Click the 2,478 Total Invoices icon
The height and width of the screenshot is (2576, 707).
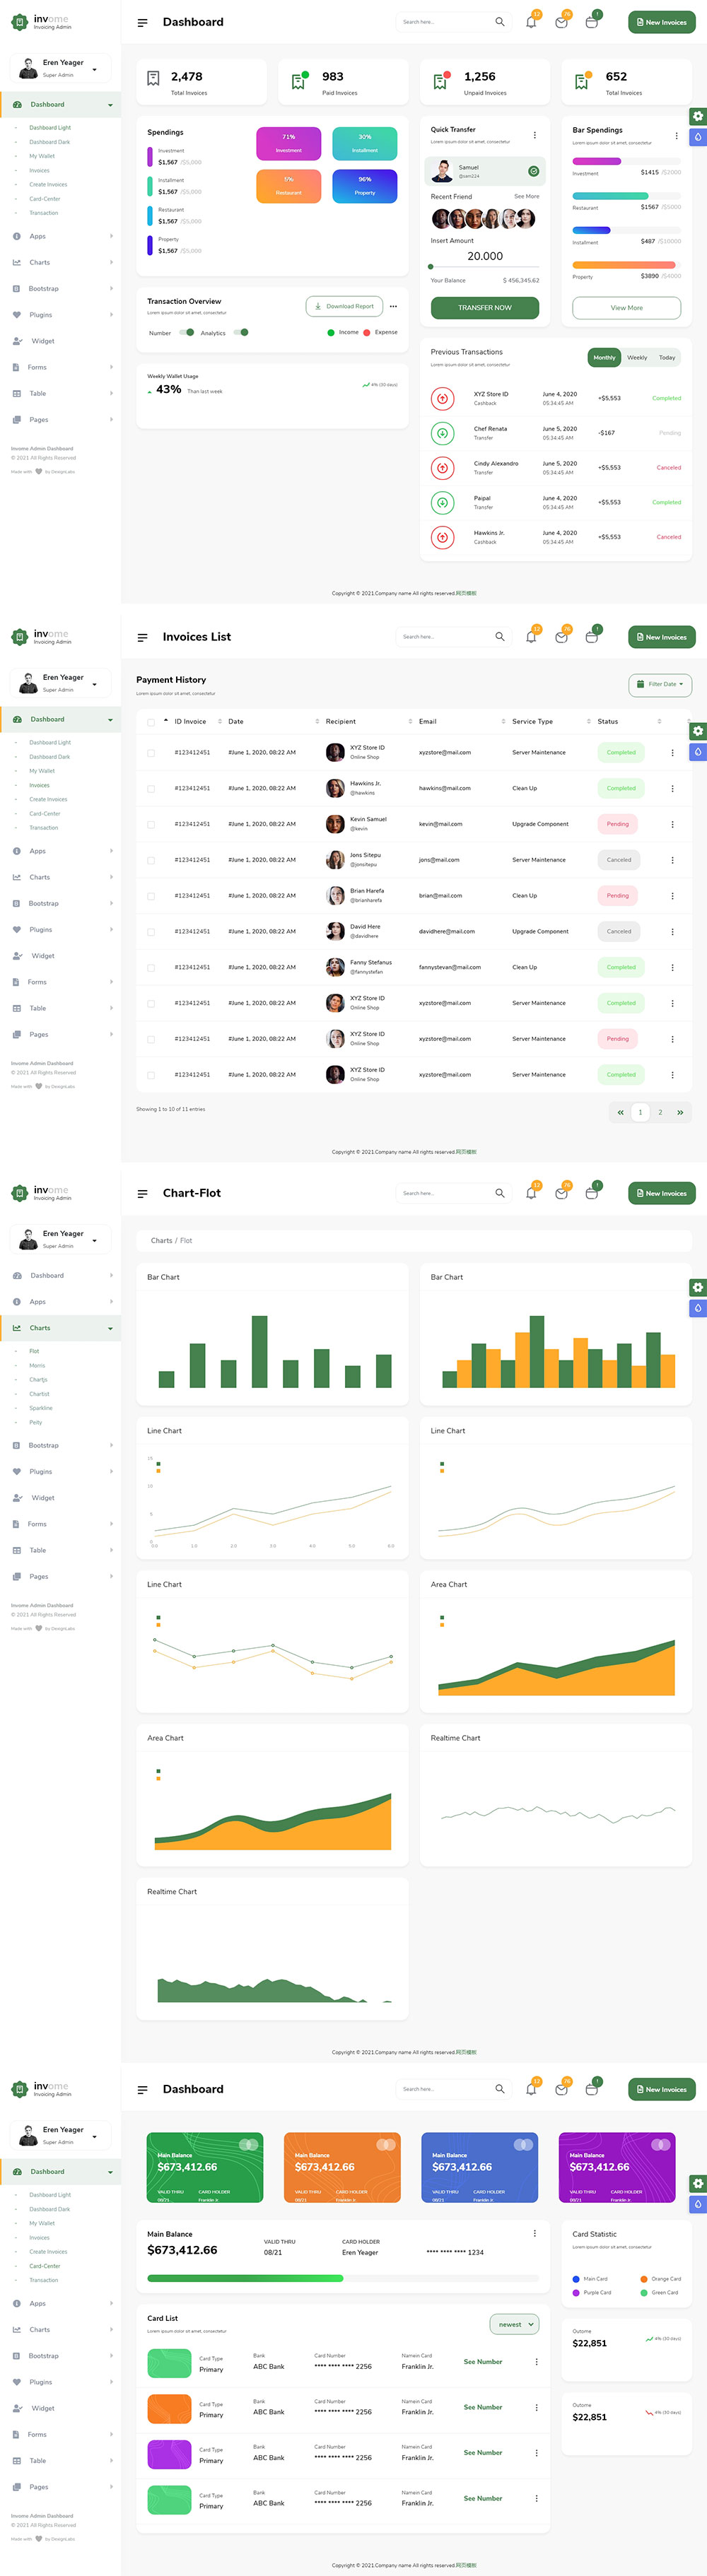(153, 78)
